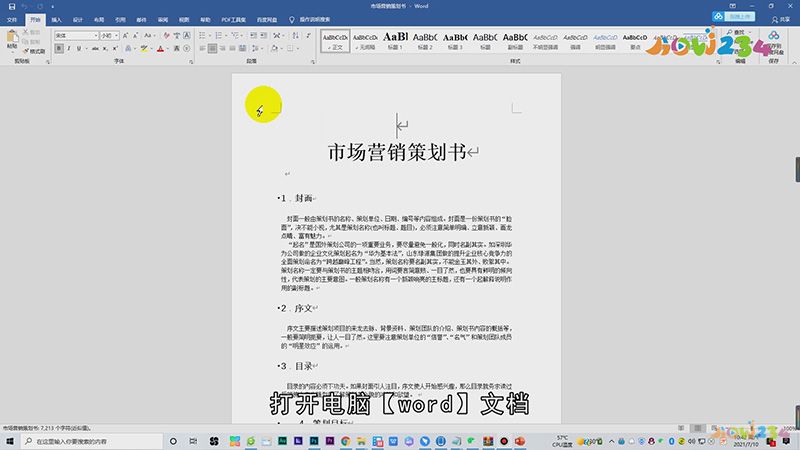800x450 pixels.
Task: Open the Bullets list dropdown arrow
Action: 210,35
